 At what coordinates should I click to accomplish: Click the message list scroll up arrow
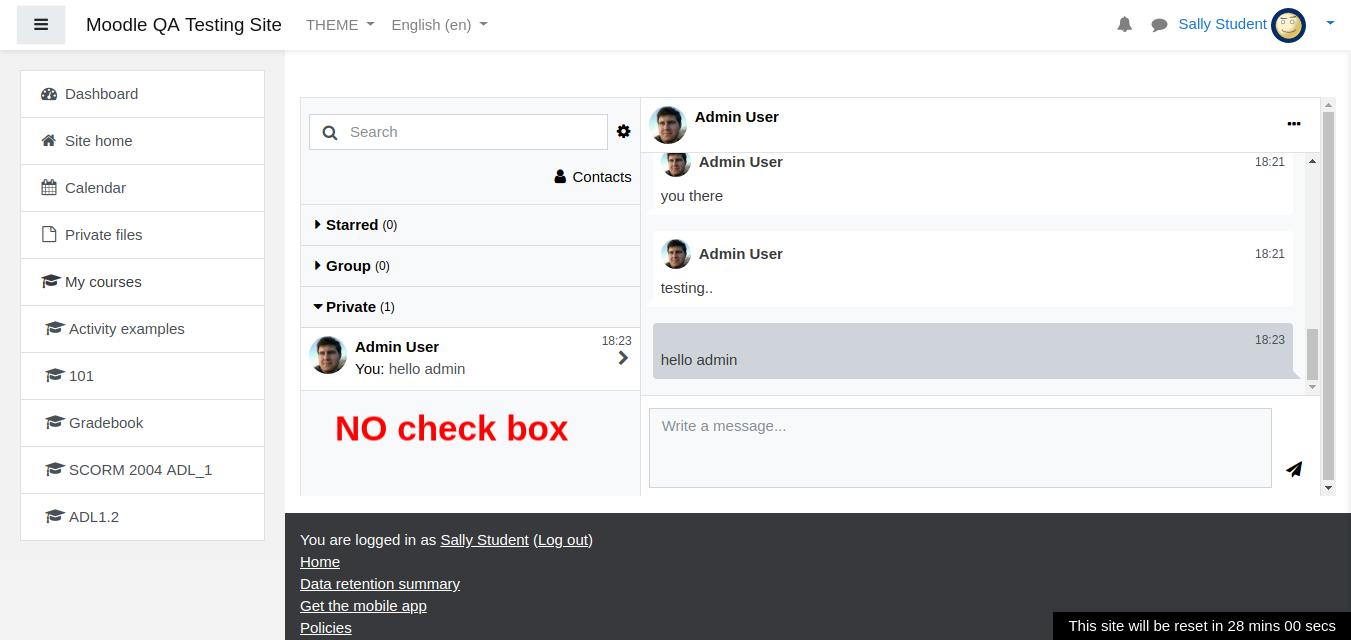[1312, 161]
